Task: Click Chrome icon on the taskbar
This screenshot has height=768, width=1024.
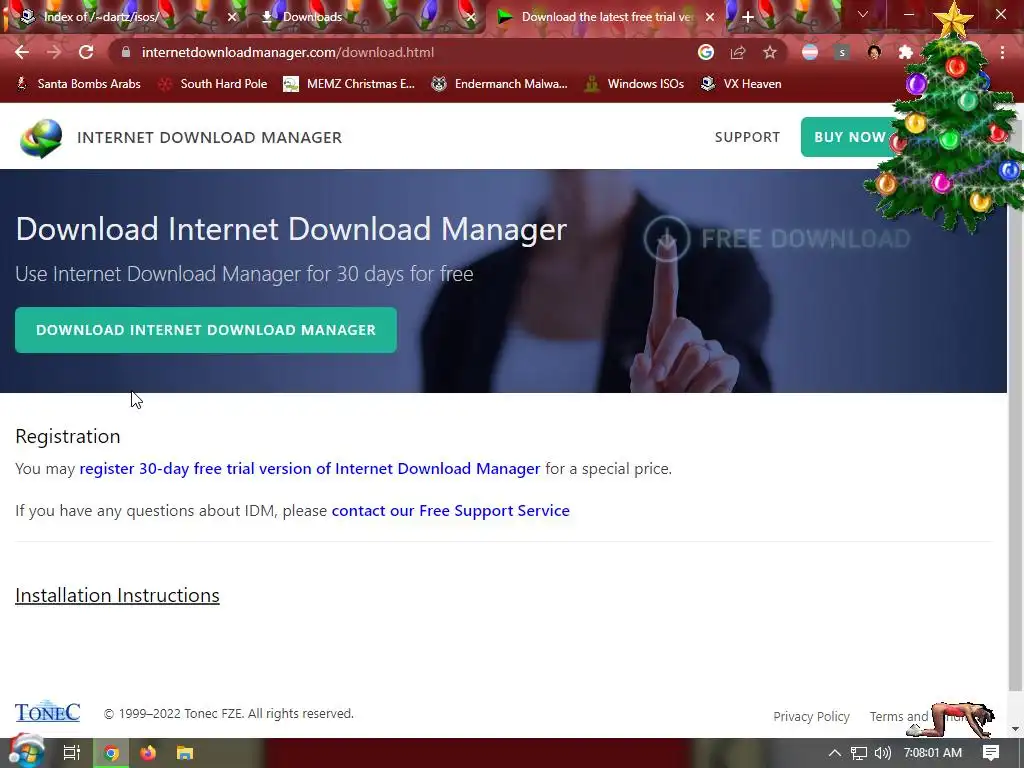Action: 111,753
